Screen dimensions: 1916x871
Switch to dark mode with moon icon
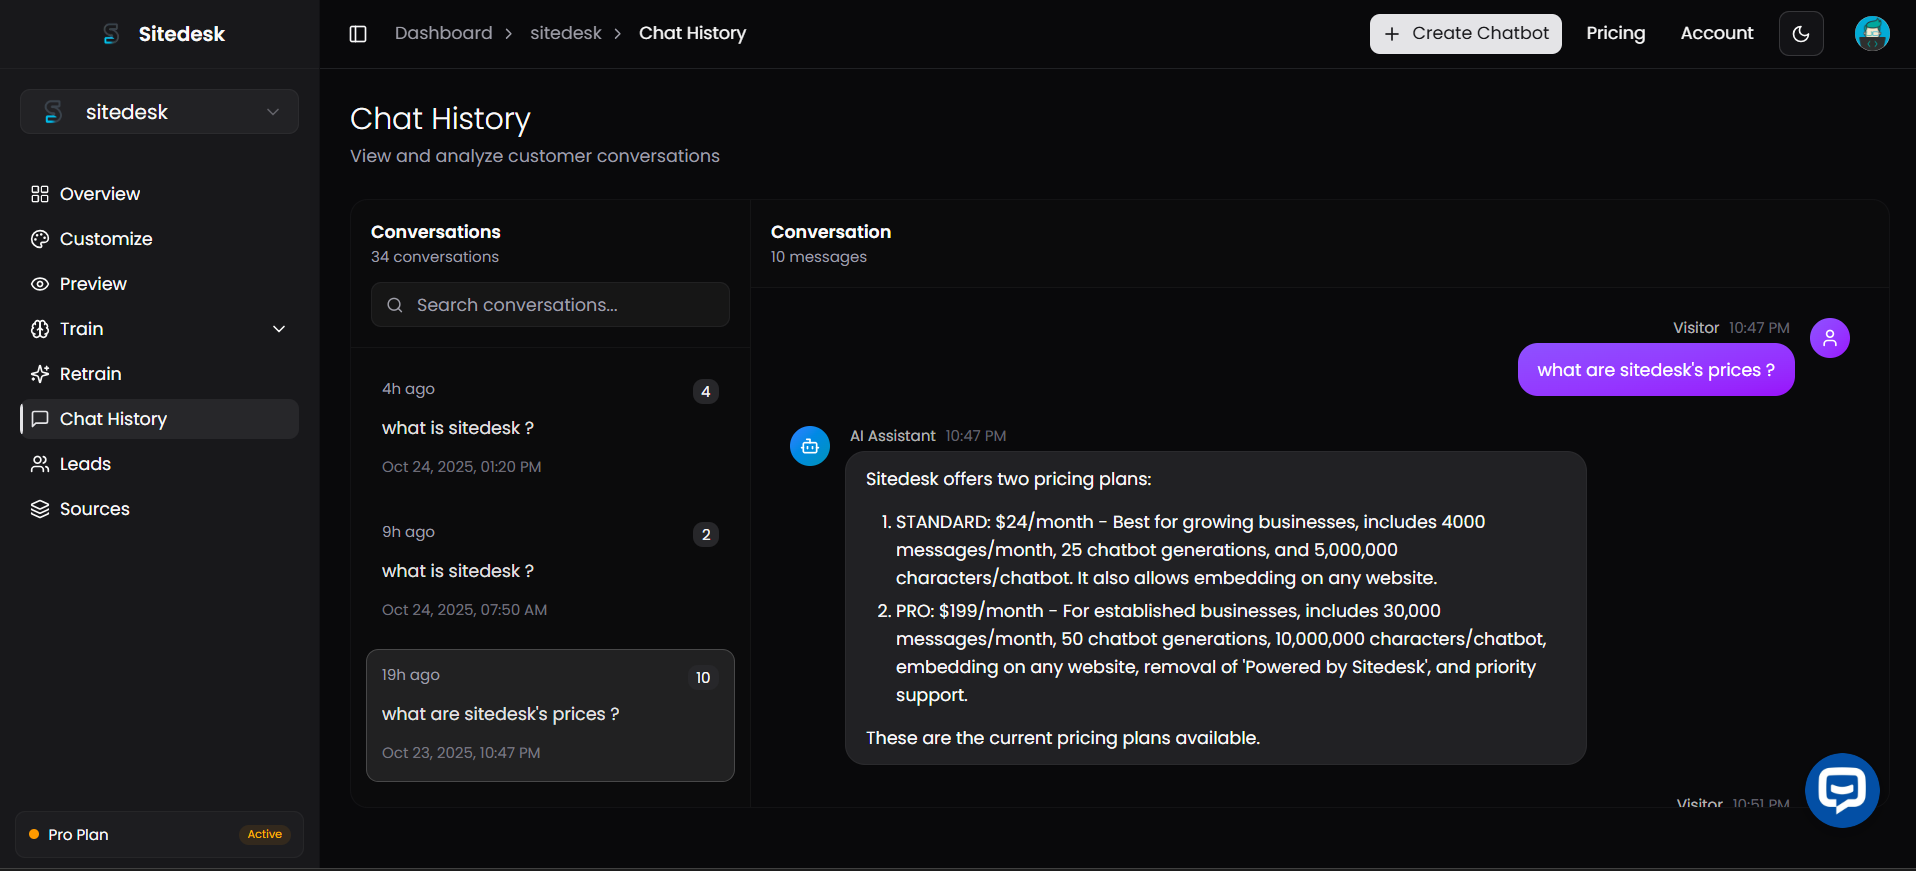1801,34
